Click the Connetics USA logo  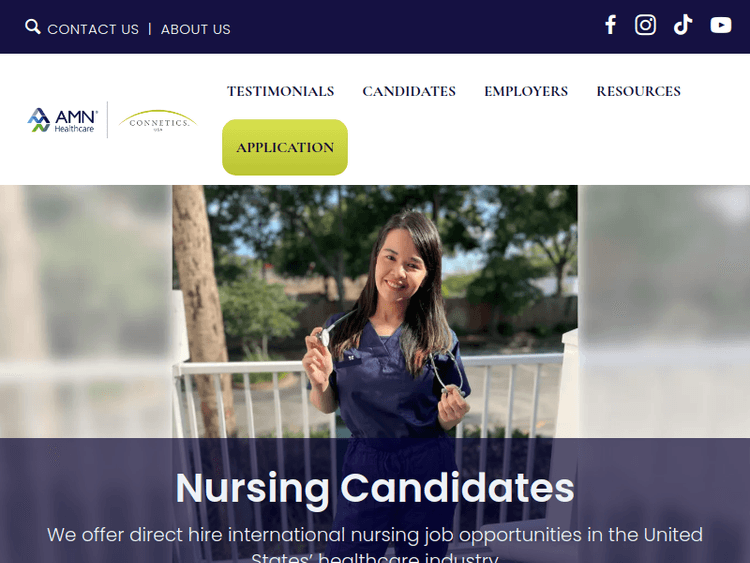(x=157, y=121)
